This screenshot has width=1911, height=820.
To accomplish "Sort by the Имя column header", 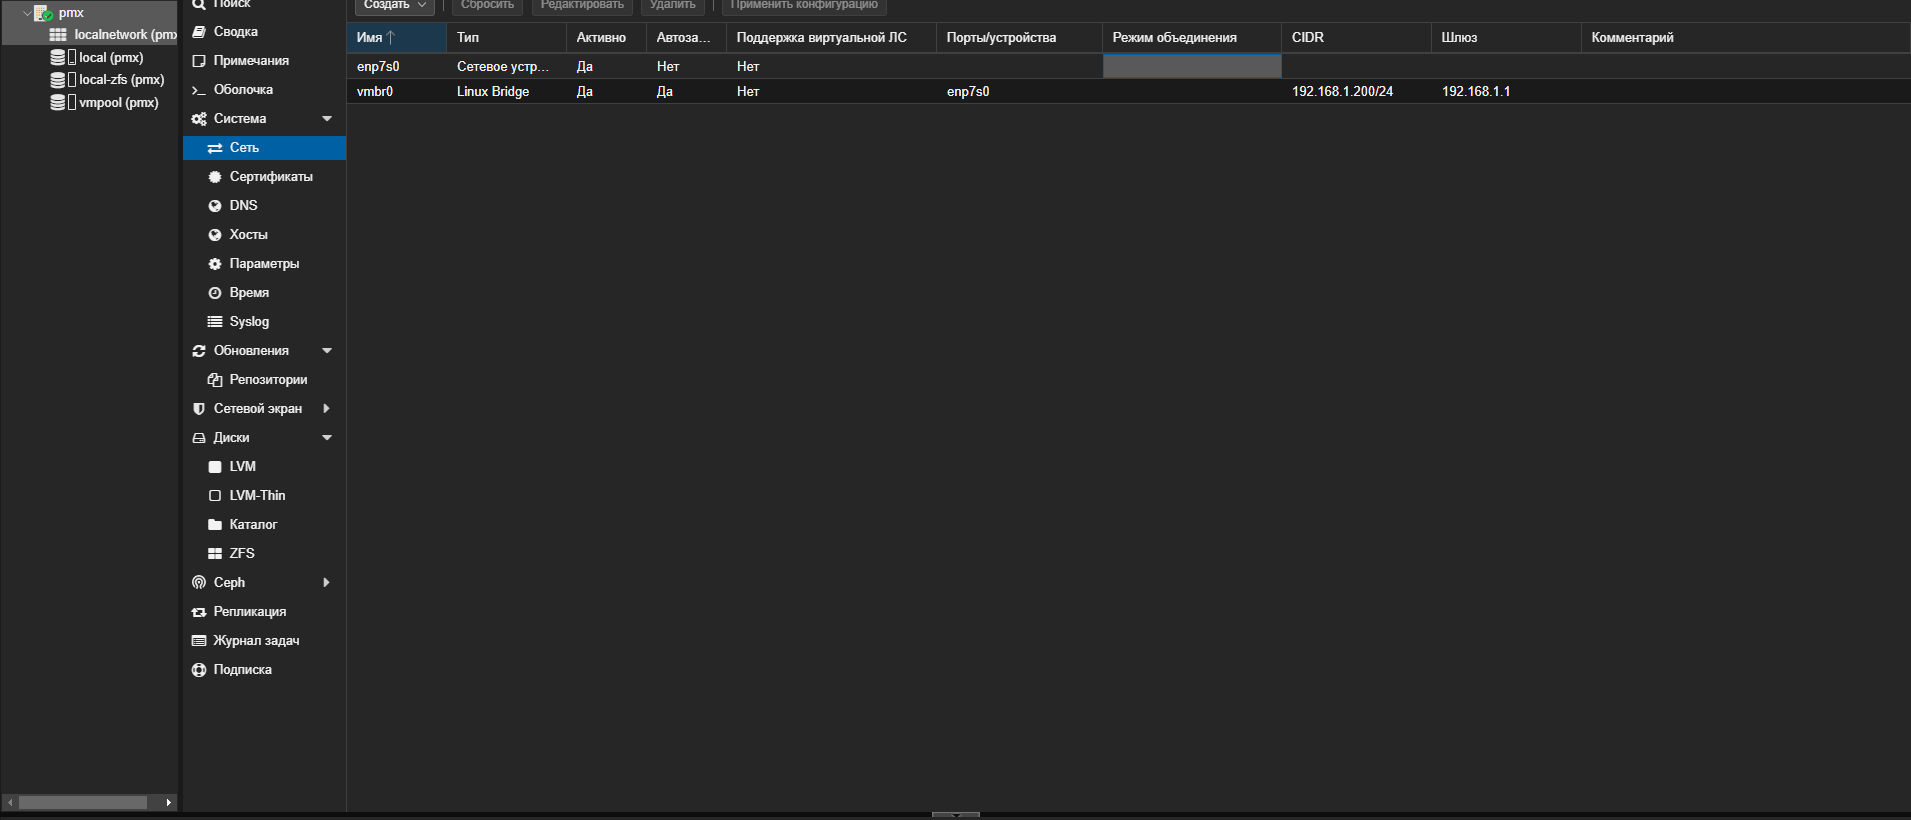I will click(x=396, y=38).
